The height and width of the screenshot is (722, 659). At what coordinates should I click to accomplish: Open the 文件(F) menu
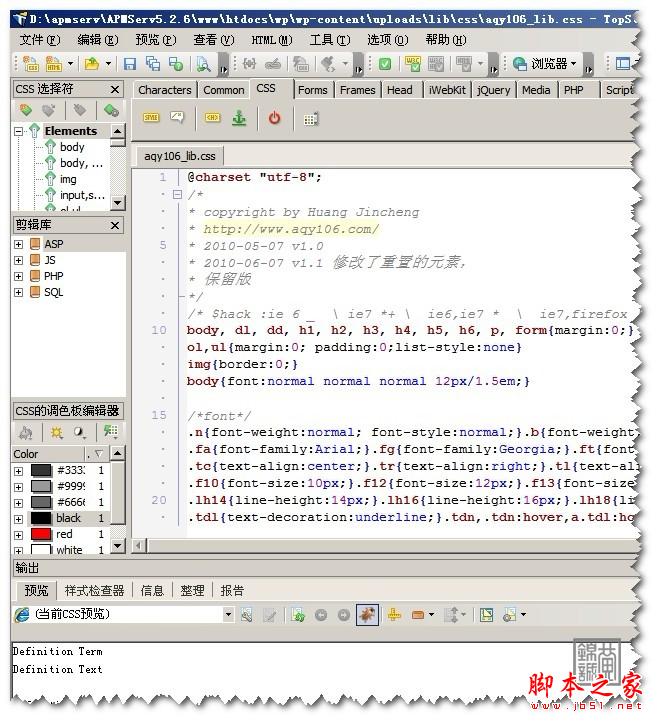click(40, 40)
